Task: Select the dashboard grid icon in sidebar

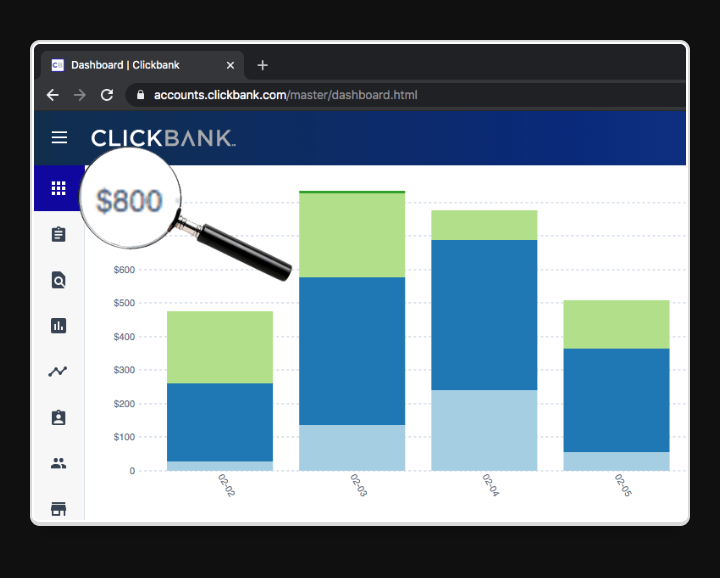Action: (59, 188)
